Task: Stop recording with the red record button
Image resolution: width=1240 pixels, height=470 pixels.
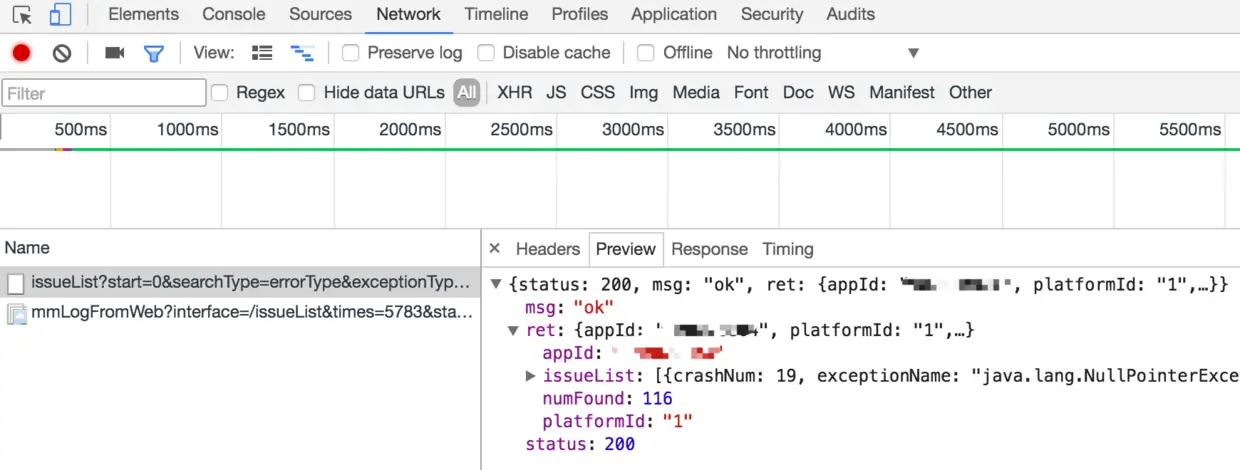Action: [21, 53]
